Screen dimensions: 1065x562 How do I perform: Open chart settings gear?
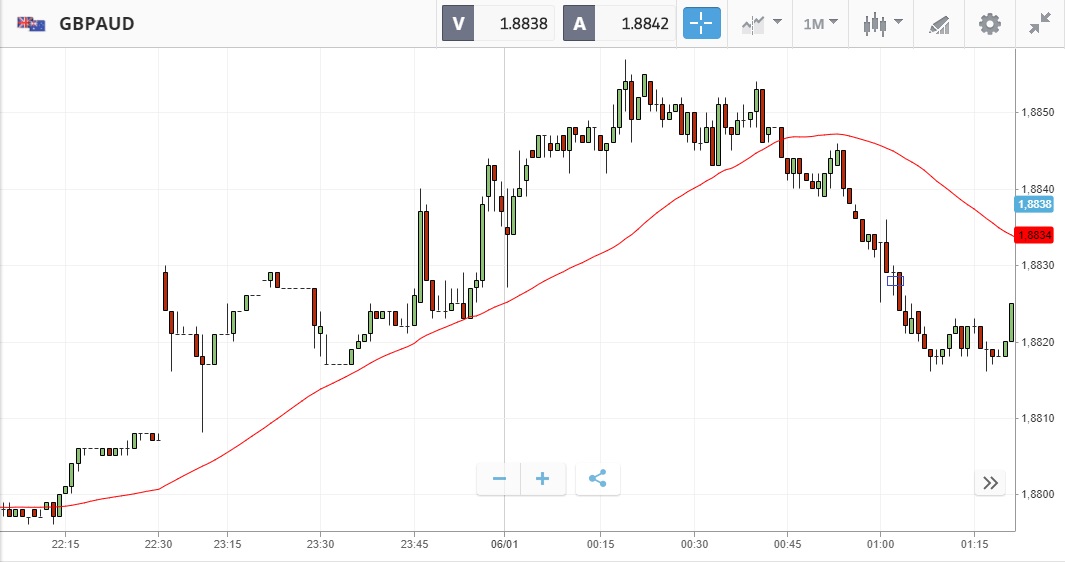tap(989, 23)
